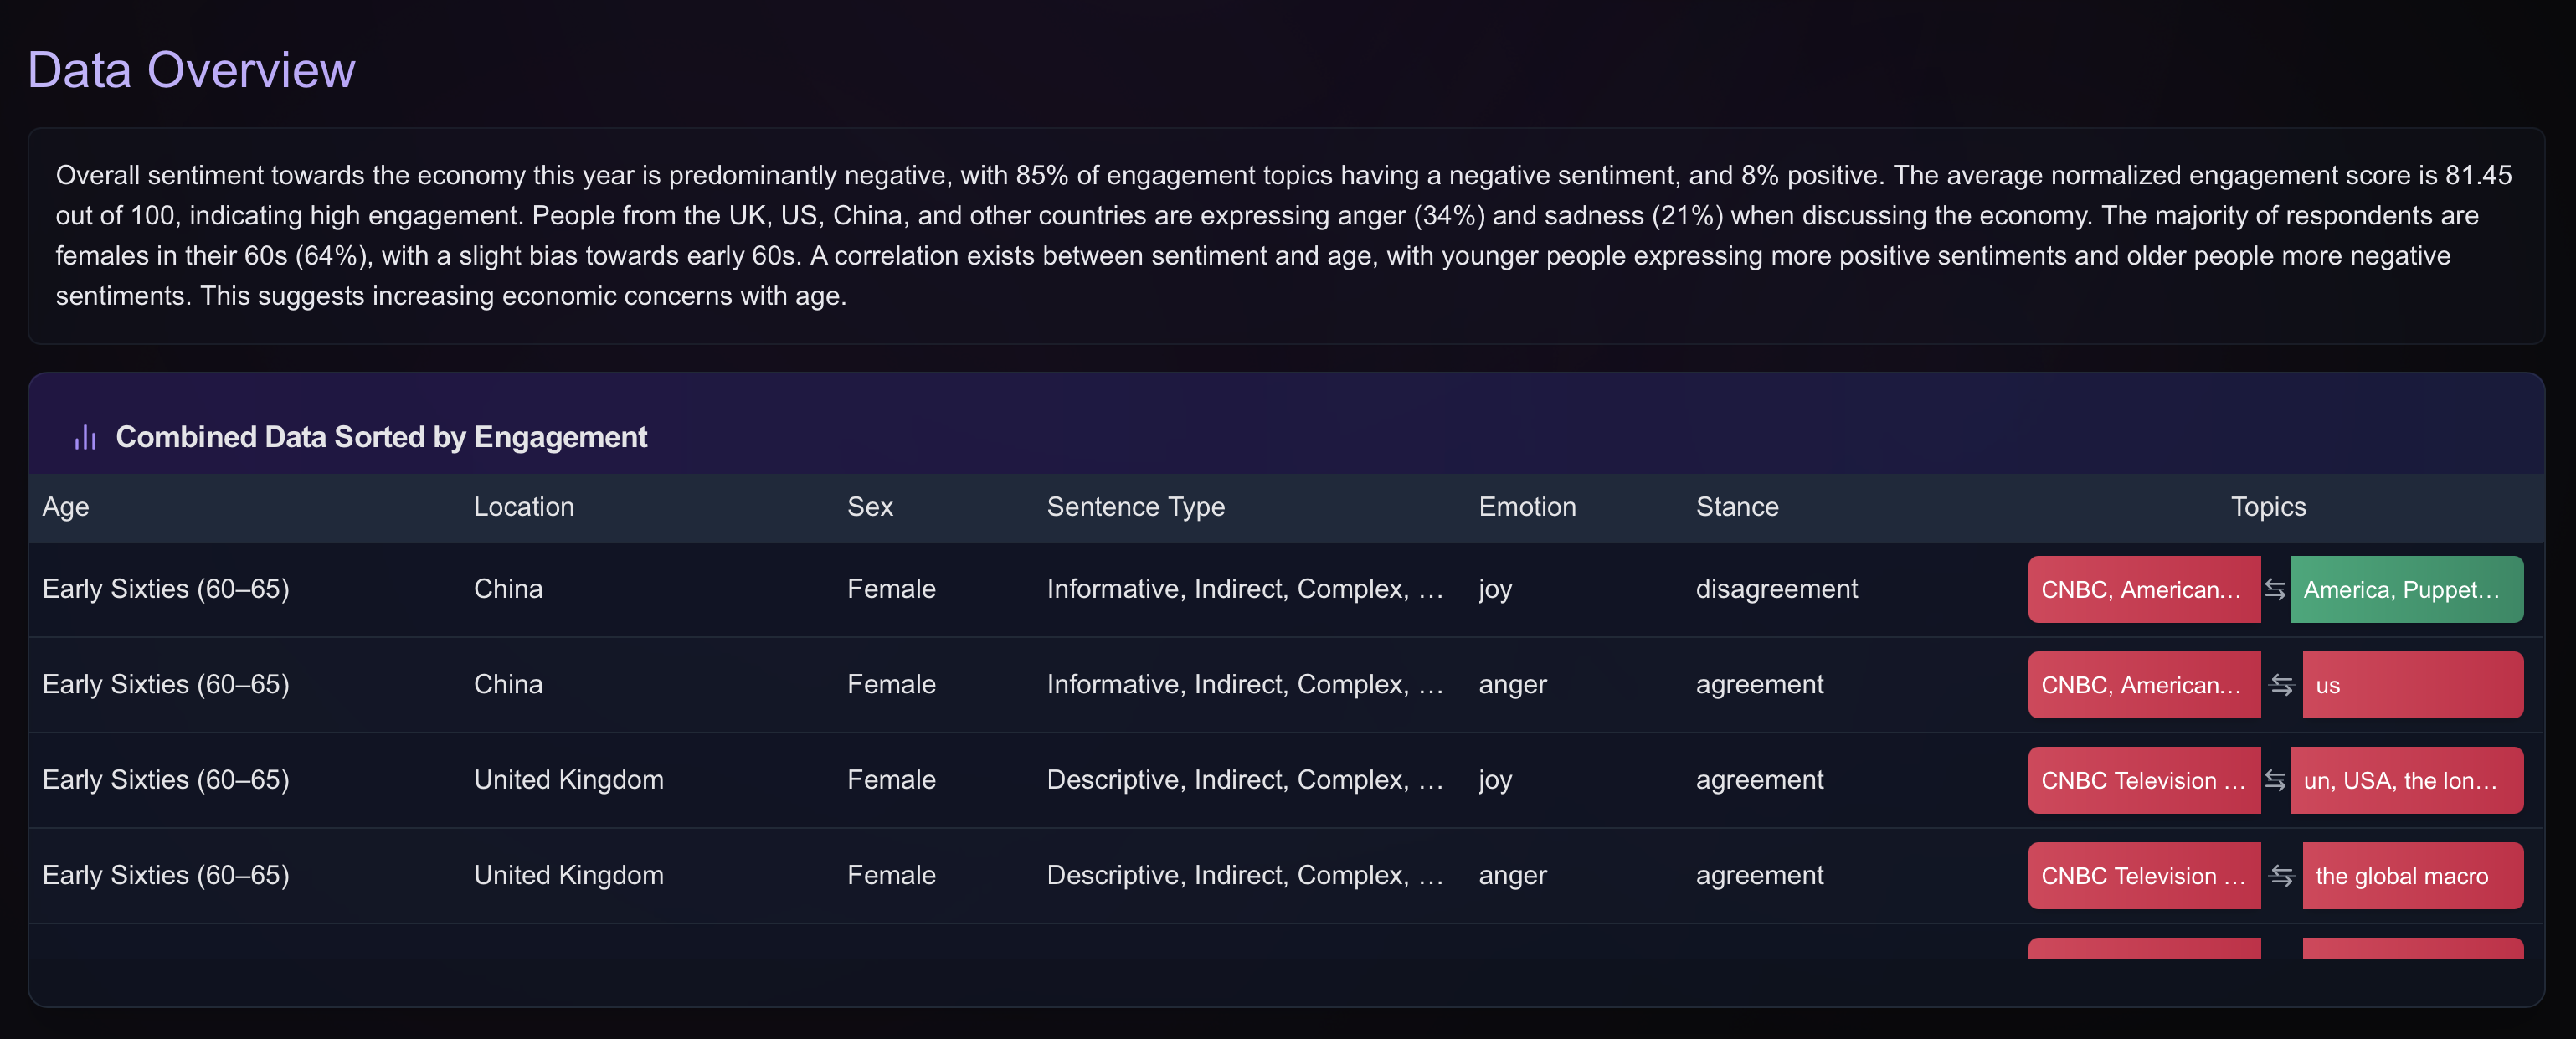Screen dimensions: 2576x1039
Task: Click swap arrows icon in third row
Action: 2275,780
